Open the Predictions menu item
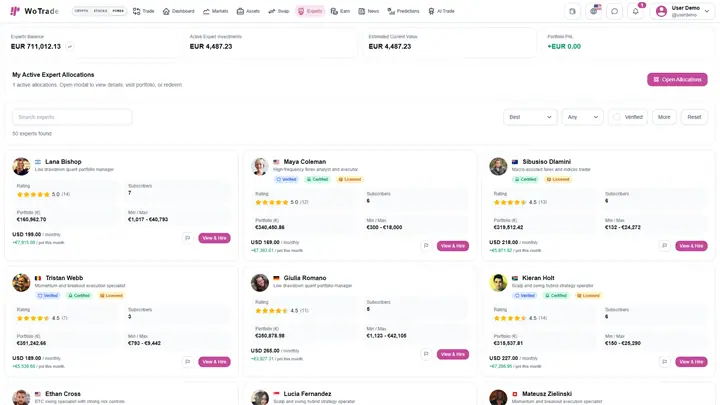 coord(403,11)
